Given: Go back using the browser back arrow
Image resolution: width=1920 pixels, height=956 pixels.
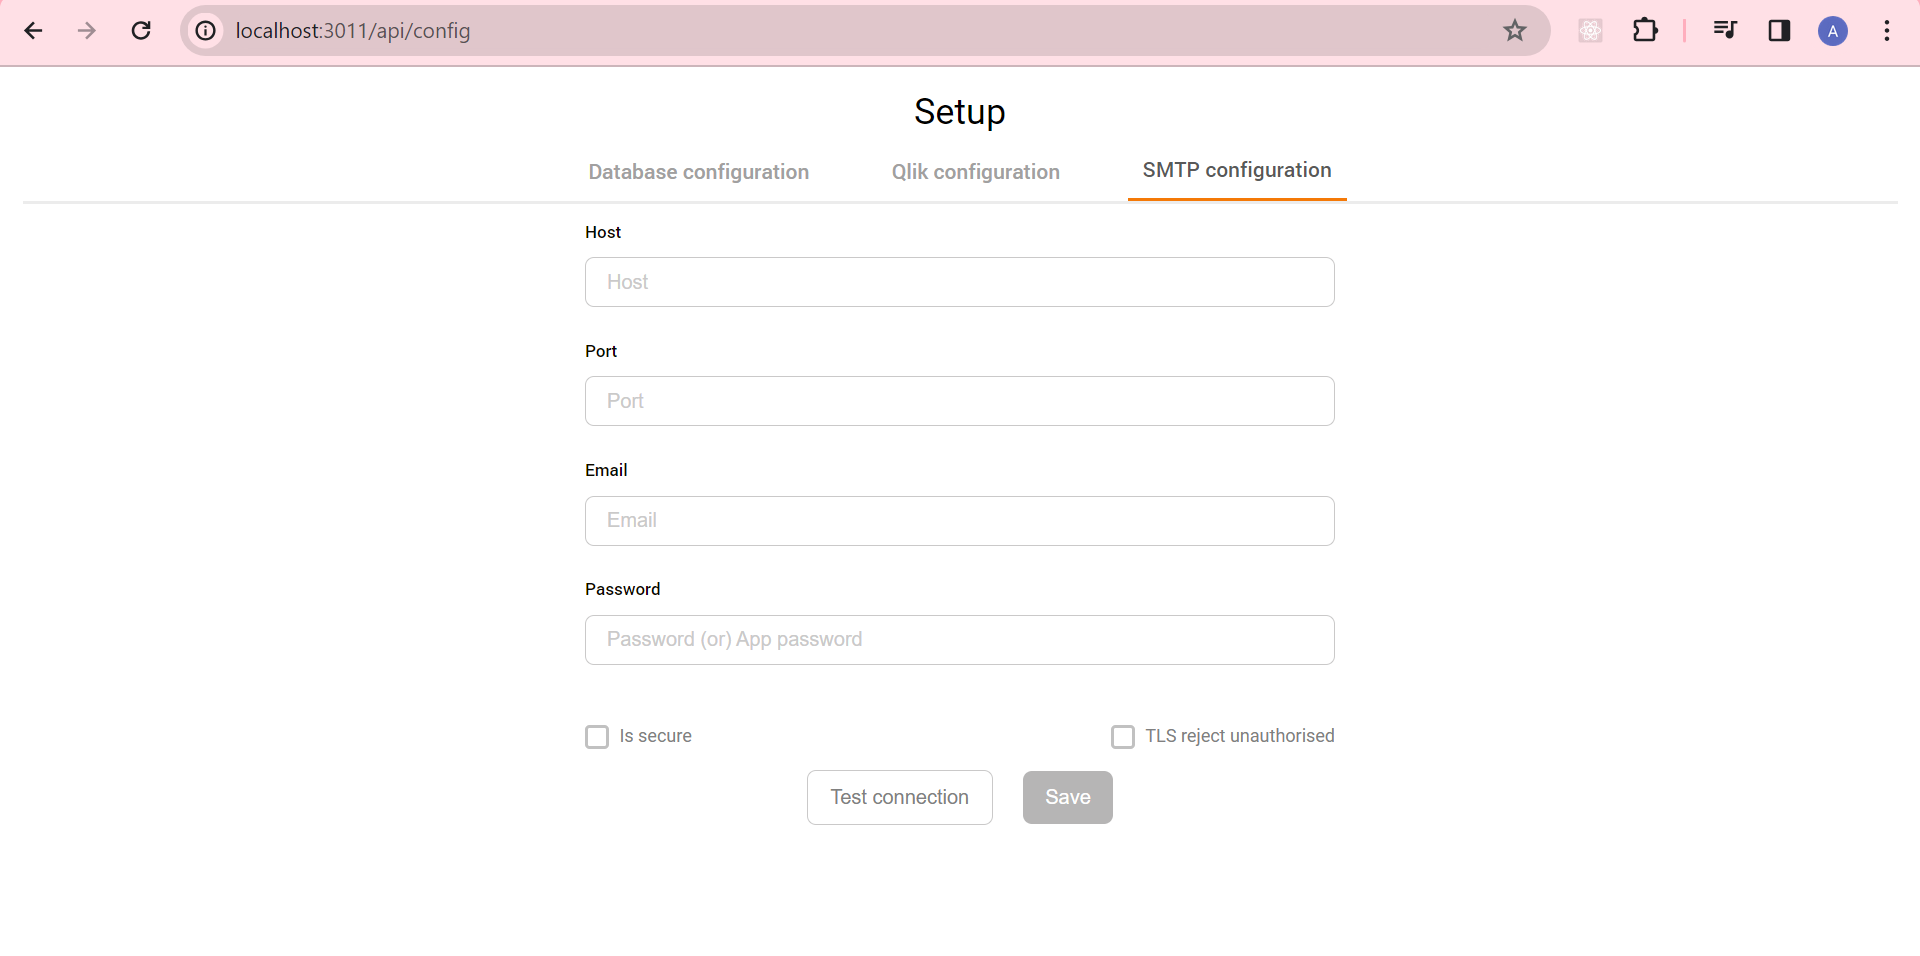Looking at the screenshot, I should (x=34, y=31).
